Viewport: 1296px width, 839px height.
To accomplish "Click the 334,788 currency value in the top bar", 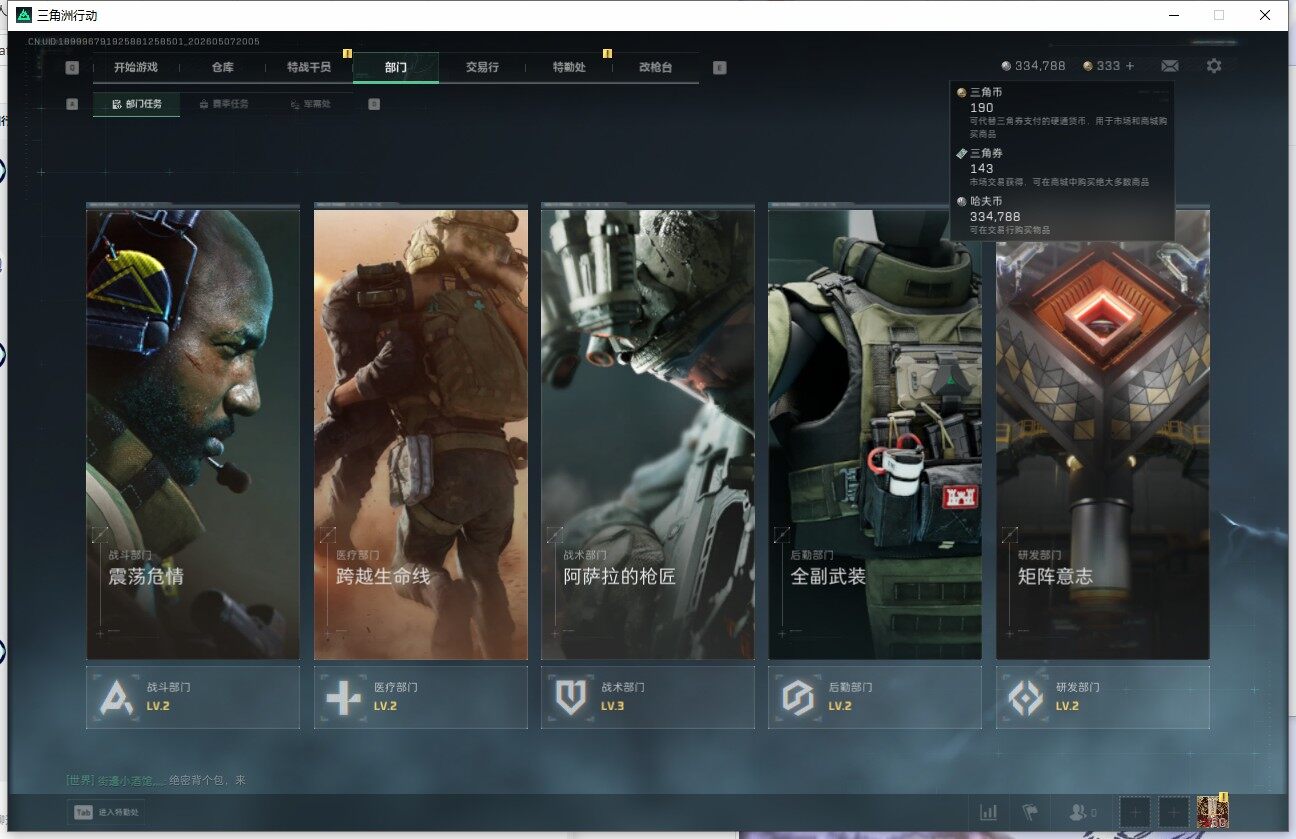I will 1040,66.
